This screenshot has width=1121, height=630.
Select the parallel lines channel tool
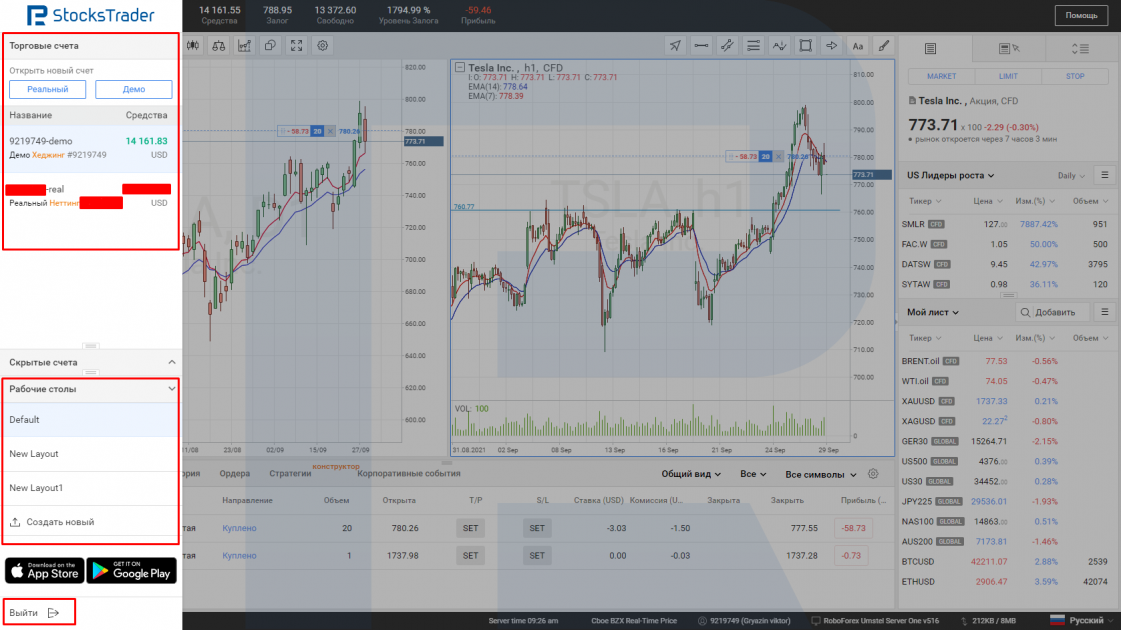tap(754, 46)
